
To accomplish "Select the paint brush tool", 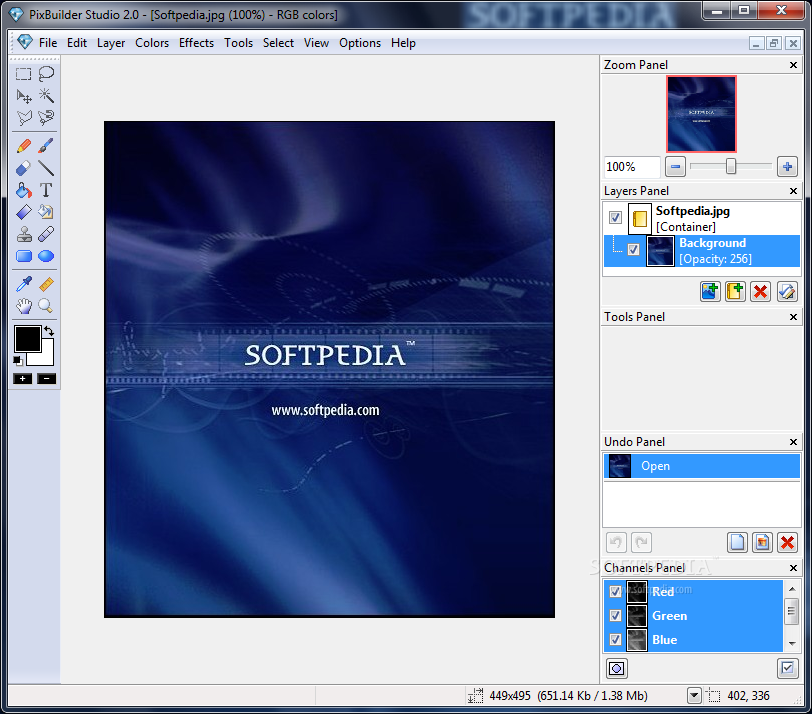I will pyautogui.click(x=46, y=146).
